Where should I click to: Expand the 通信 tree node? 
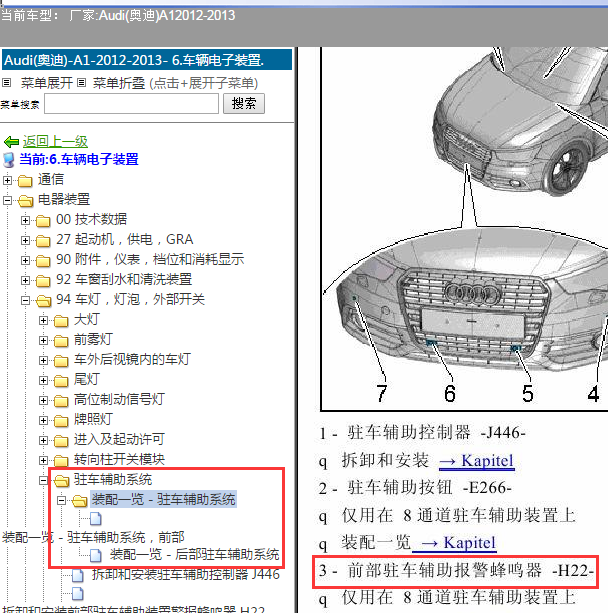pyautogui.click(x=7, y=180)
